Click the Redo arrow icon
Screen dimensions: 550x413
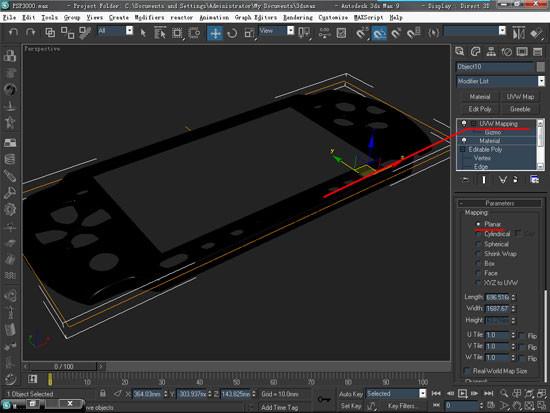(31, 33)
